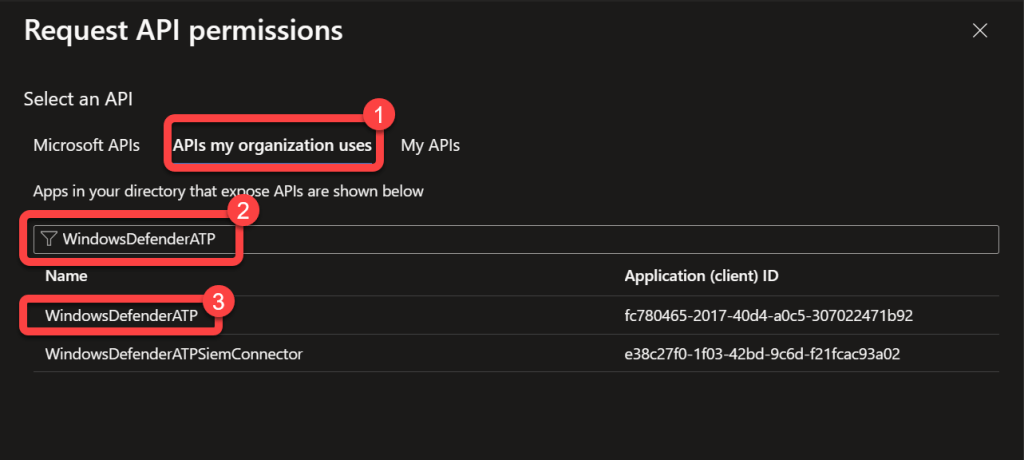Viewport: 1024px width, 460px height.
Task: Switch to the Microsoft APIs tab
Action: (x=86, y=145)
